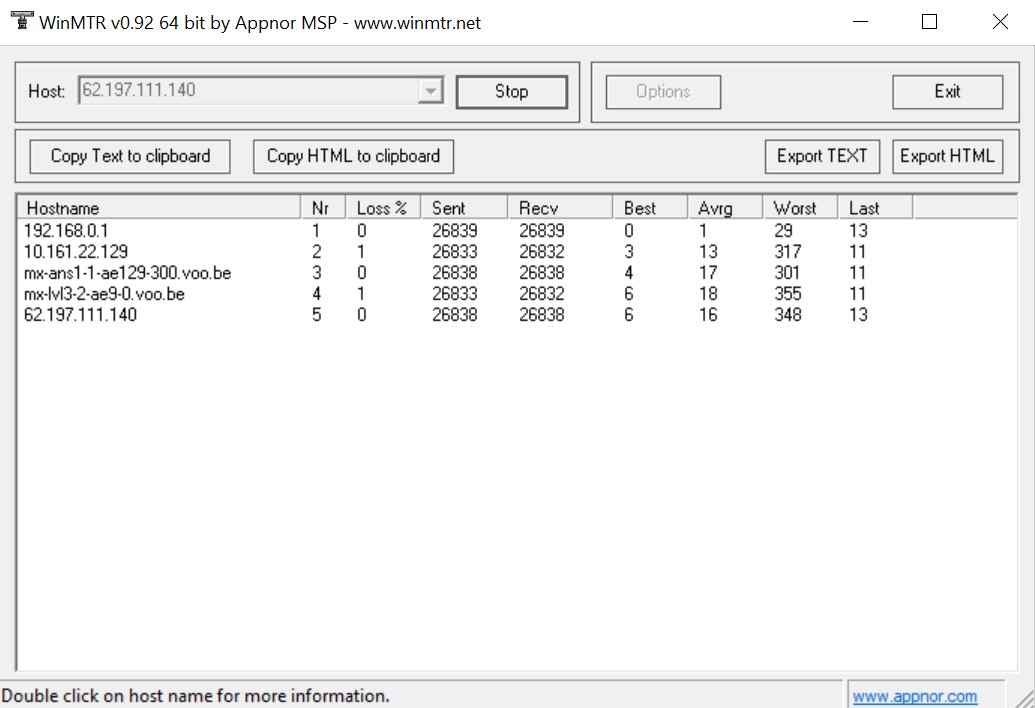Click the Best column header
1035x708 pixels.
click(x=650, y=208)
